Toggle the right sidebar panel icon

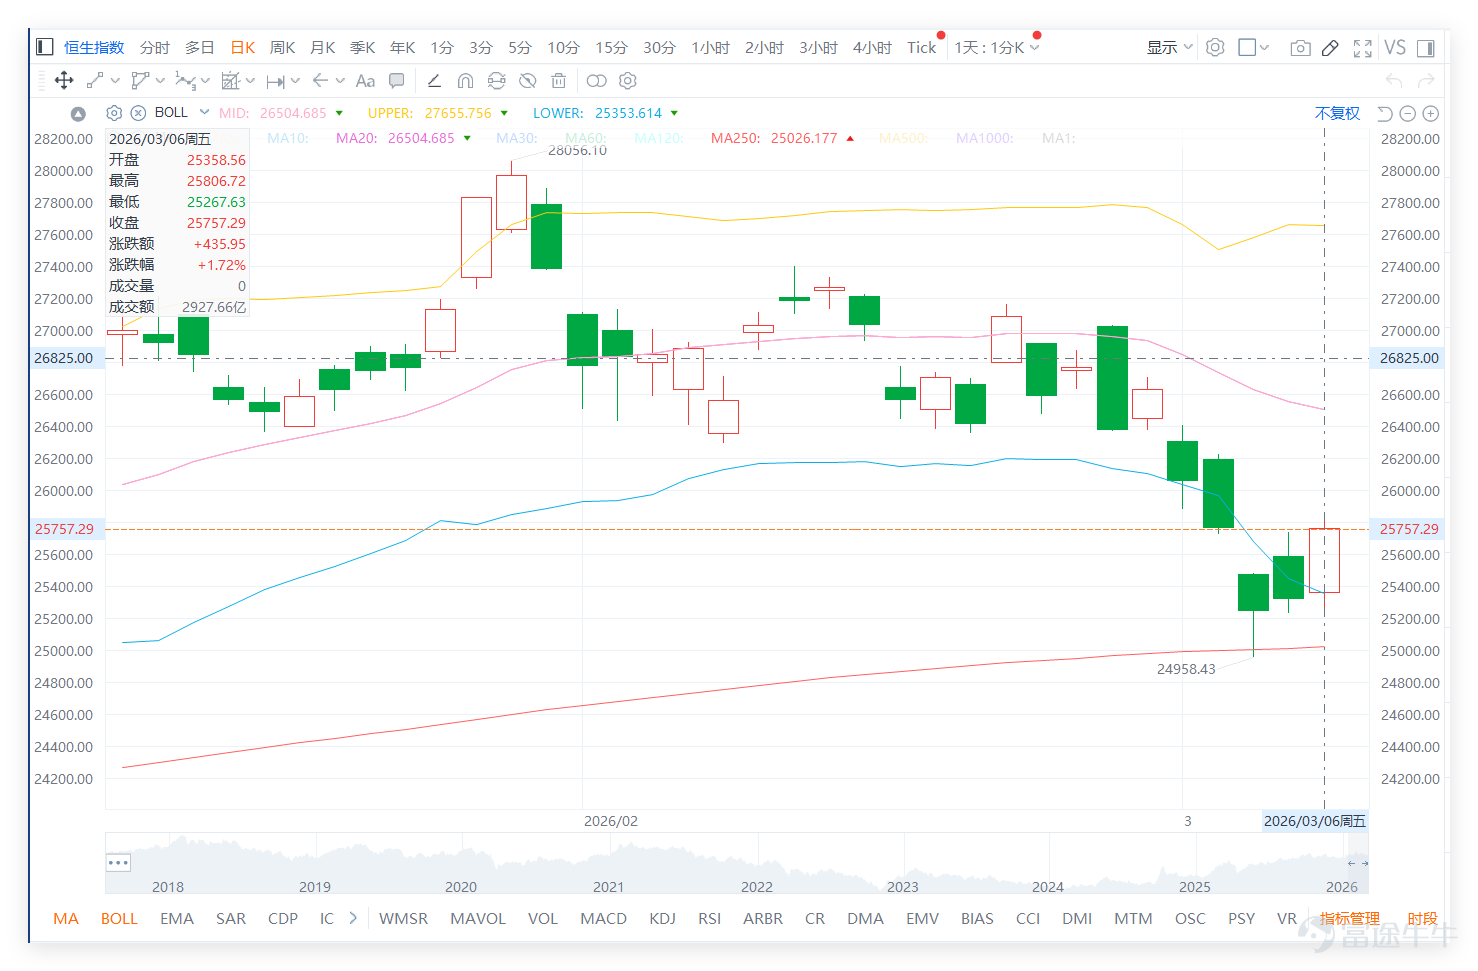[1426, 47]
